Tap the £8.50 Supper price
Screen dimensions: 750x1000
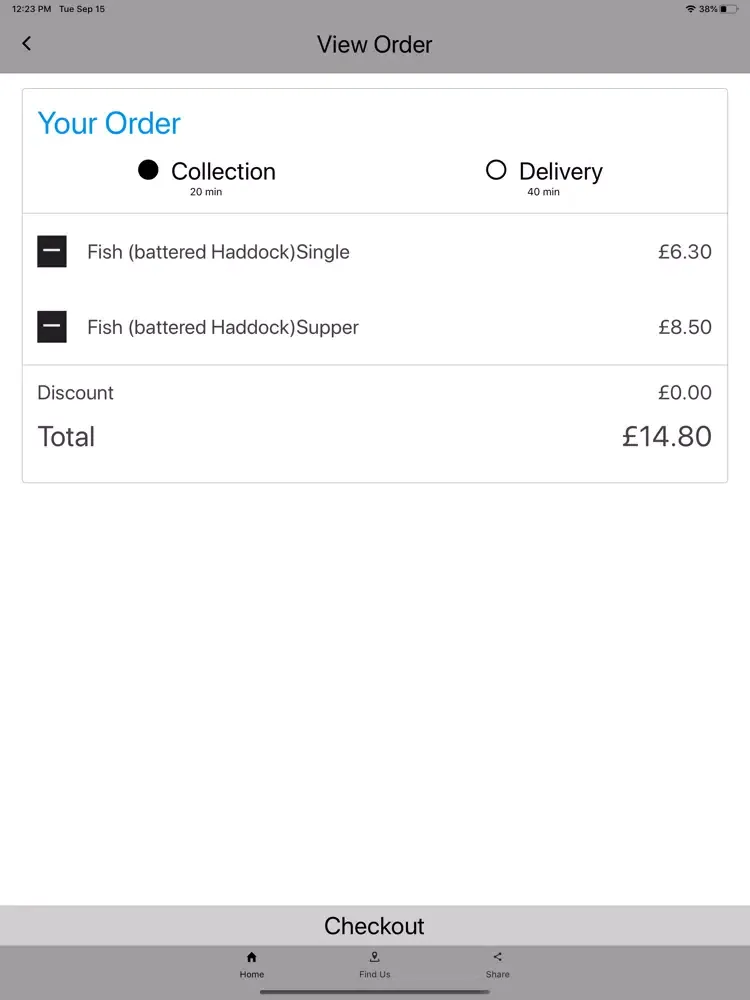pos(685,327)
